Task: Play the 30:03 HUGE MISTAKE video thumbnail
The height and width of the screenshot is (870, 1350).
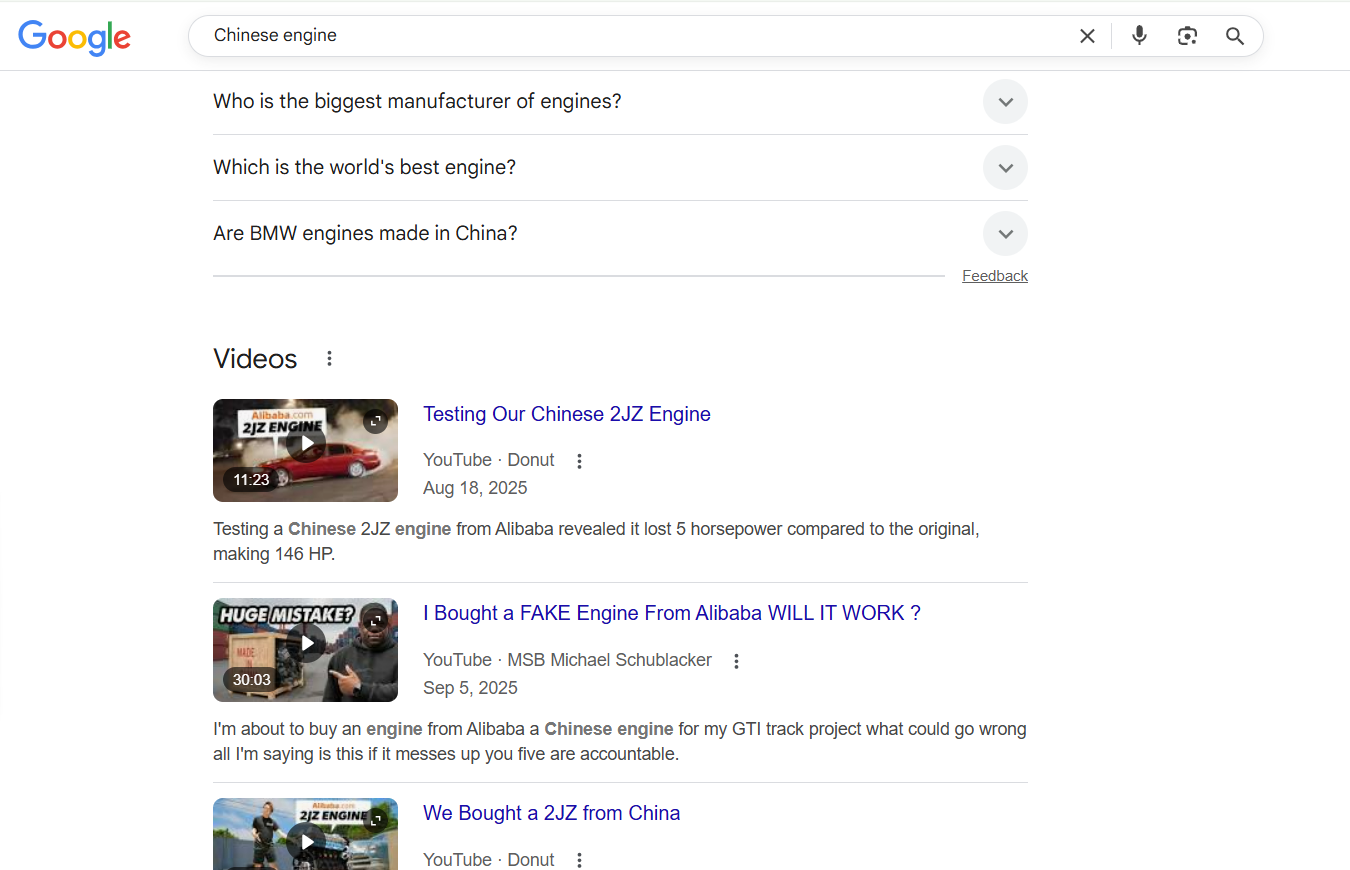Action: coord(305,644)
